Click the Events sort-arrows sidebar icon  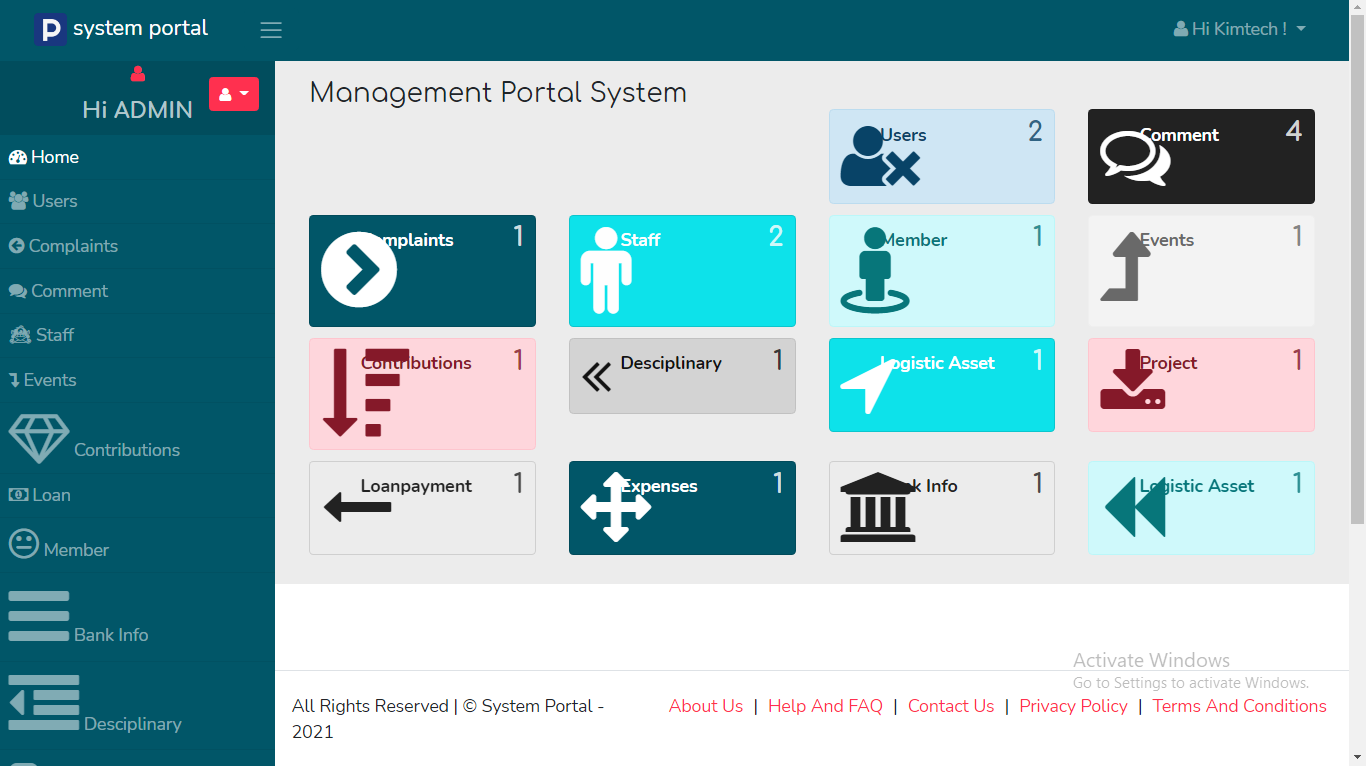(x=15, y=380)
